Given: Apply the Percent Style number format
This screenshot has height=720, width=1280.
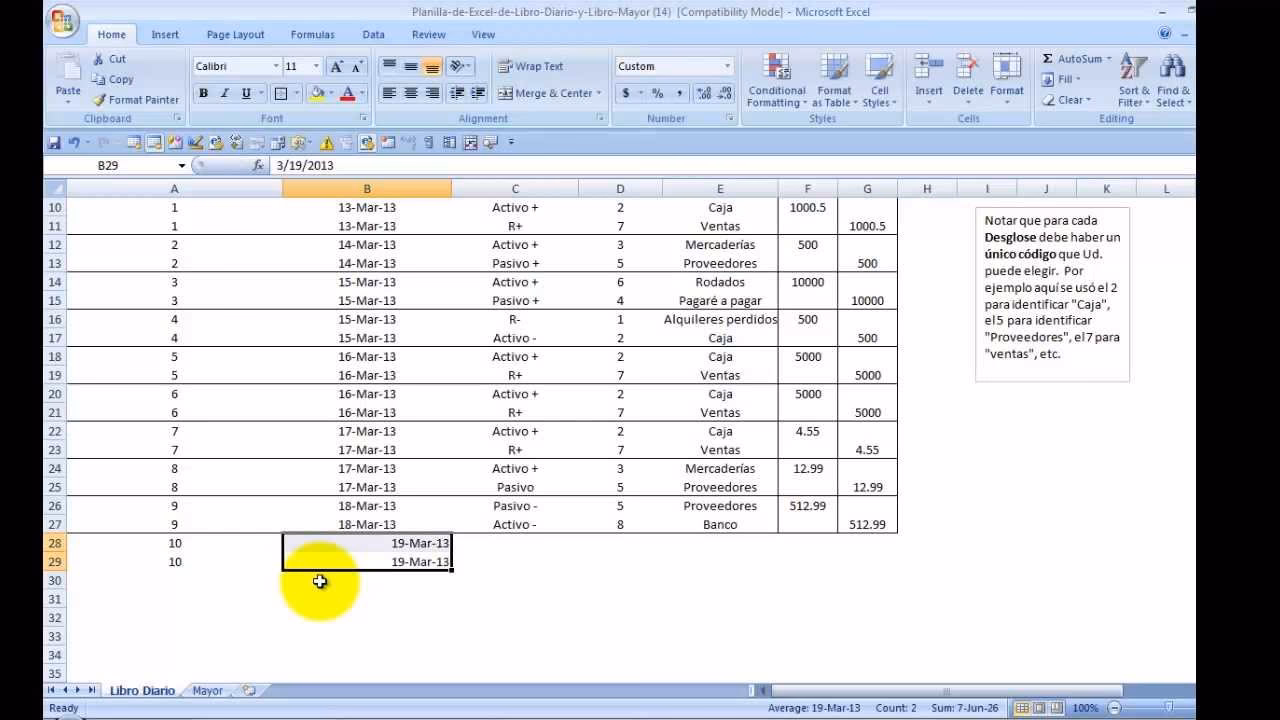Looking at the screenshot, I should pos(655,92).
